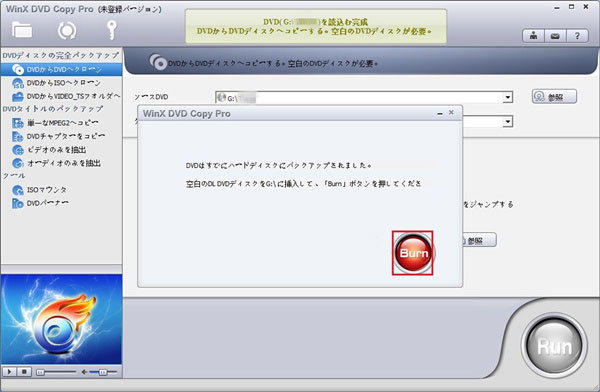Minimize the main application window
The height and width of the screenshot is (392, 600).
click(557, 8)
